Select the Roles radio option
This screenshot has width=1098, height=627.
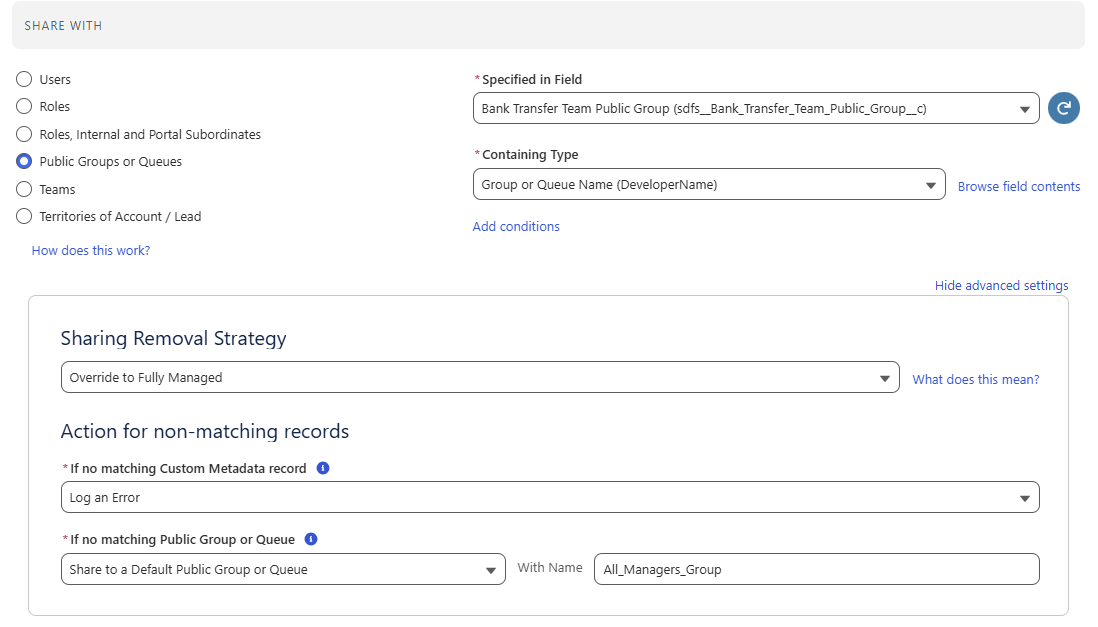(24, 106)
